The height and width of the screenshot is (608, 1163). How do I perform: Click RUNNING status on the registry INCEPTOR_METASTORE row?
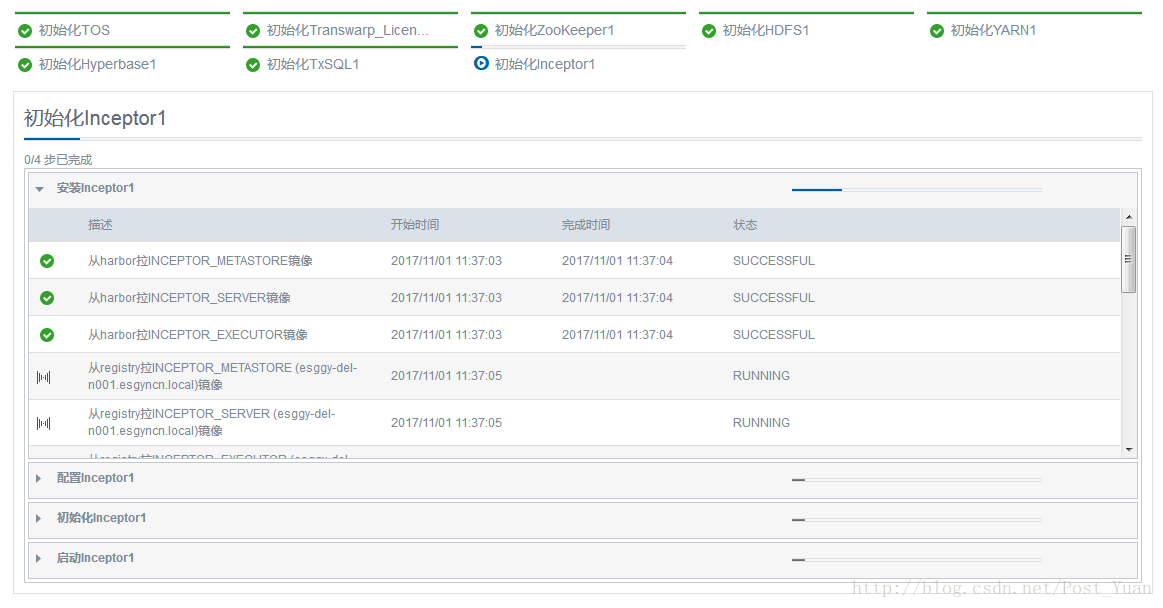point(761,376)
